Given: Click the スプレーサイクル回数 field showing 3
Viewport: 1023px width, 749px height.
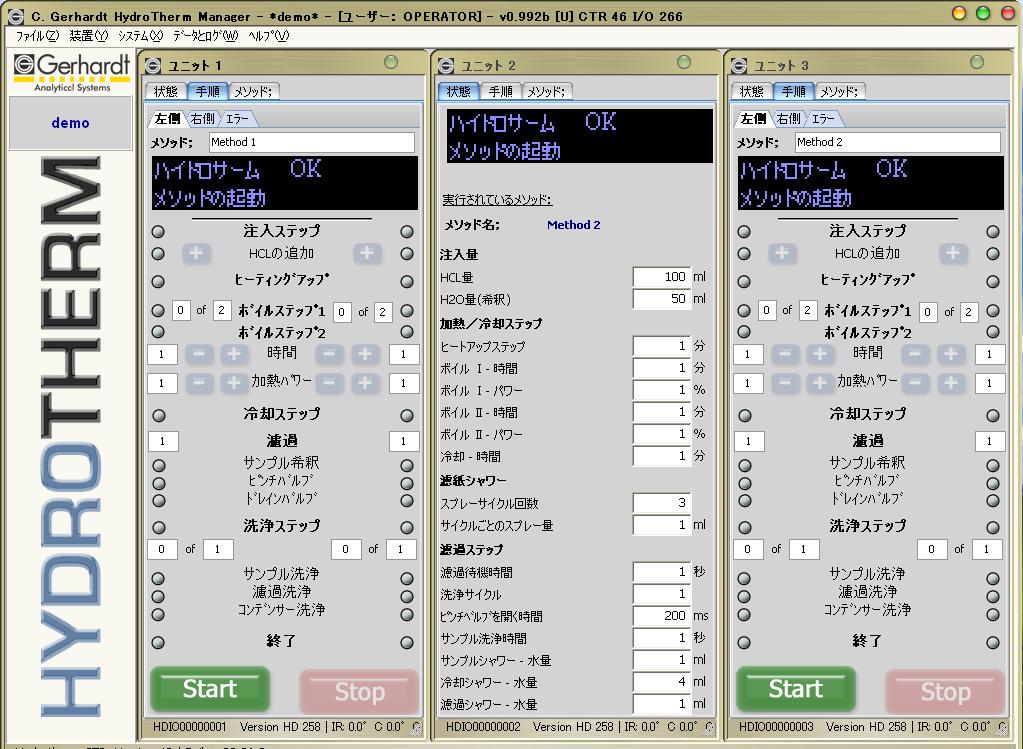Looking at the screenshot, I should click(661, 503).
